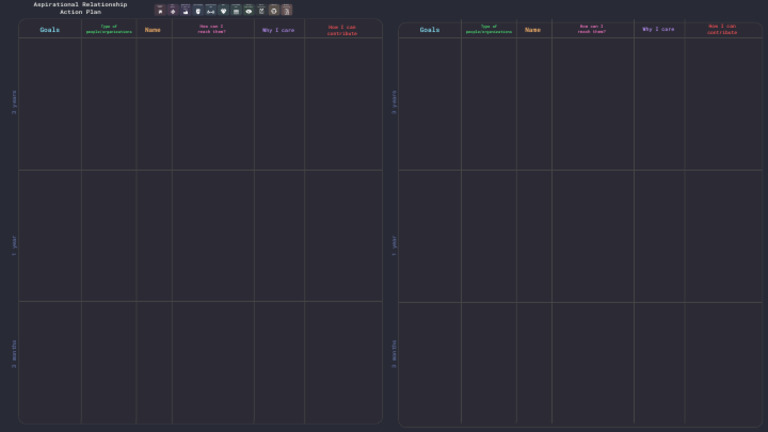The image size is (768, 432).
Task: Click the Aspirational Relationship Action Plan title
Action: 80,8
